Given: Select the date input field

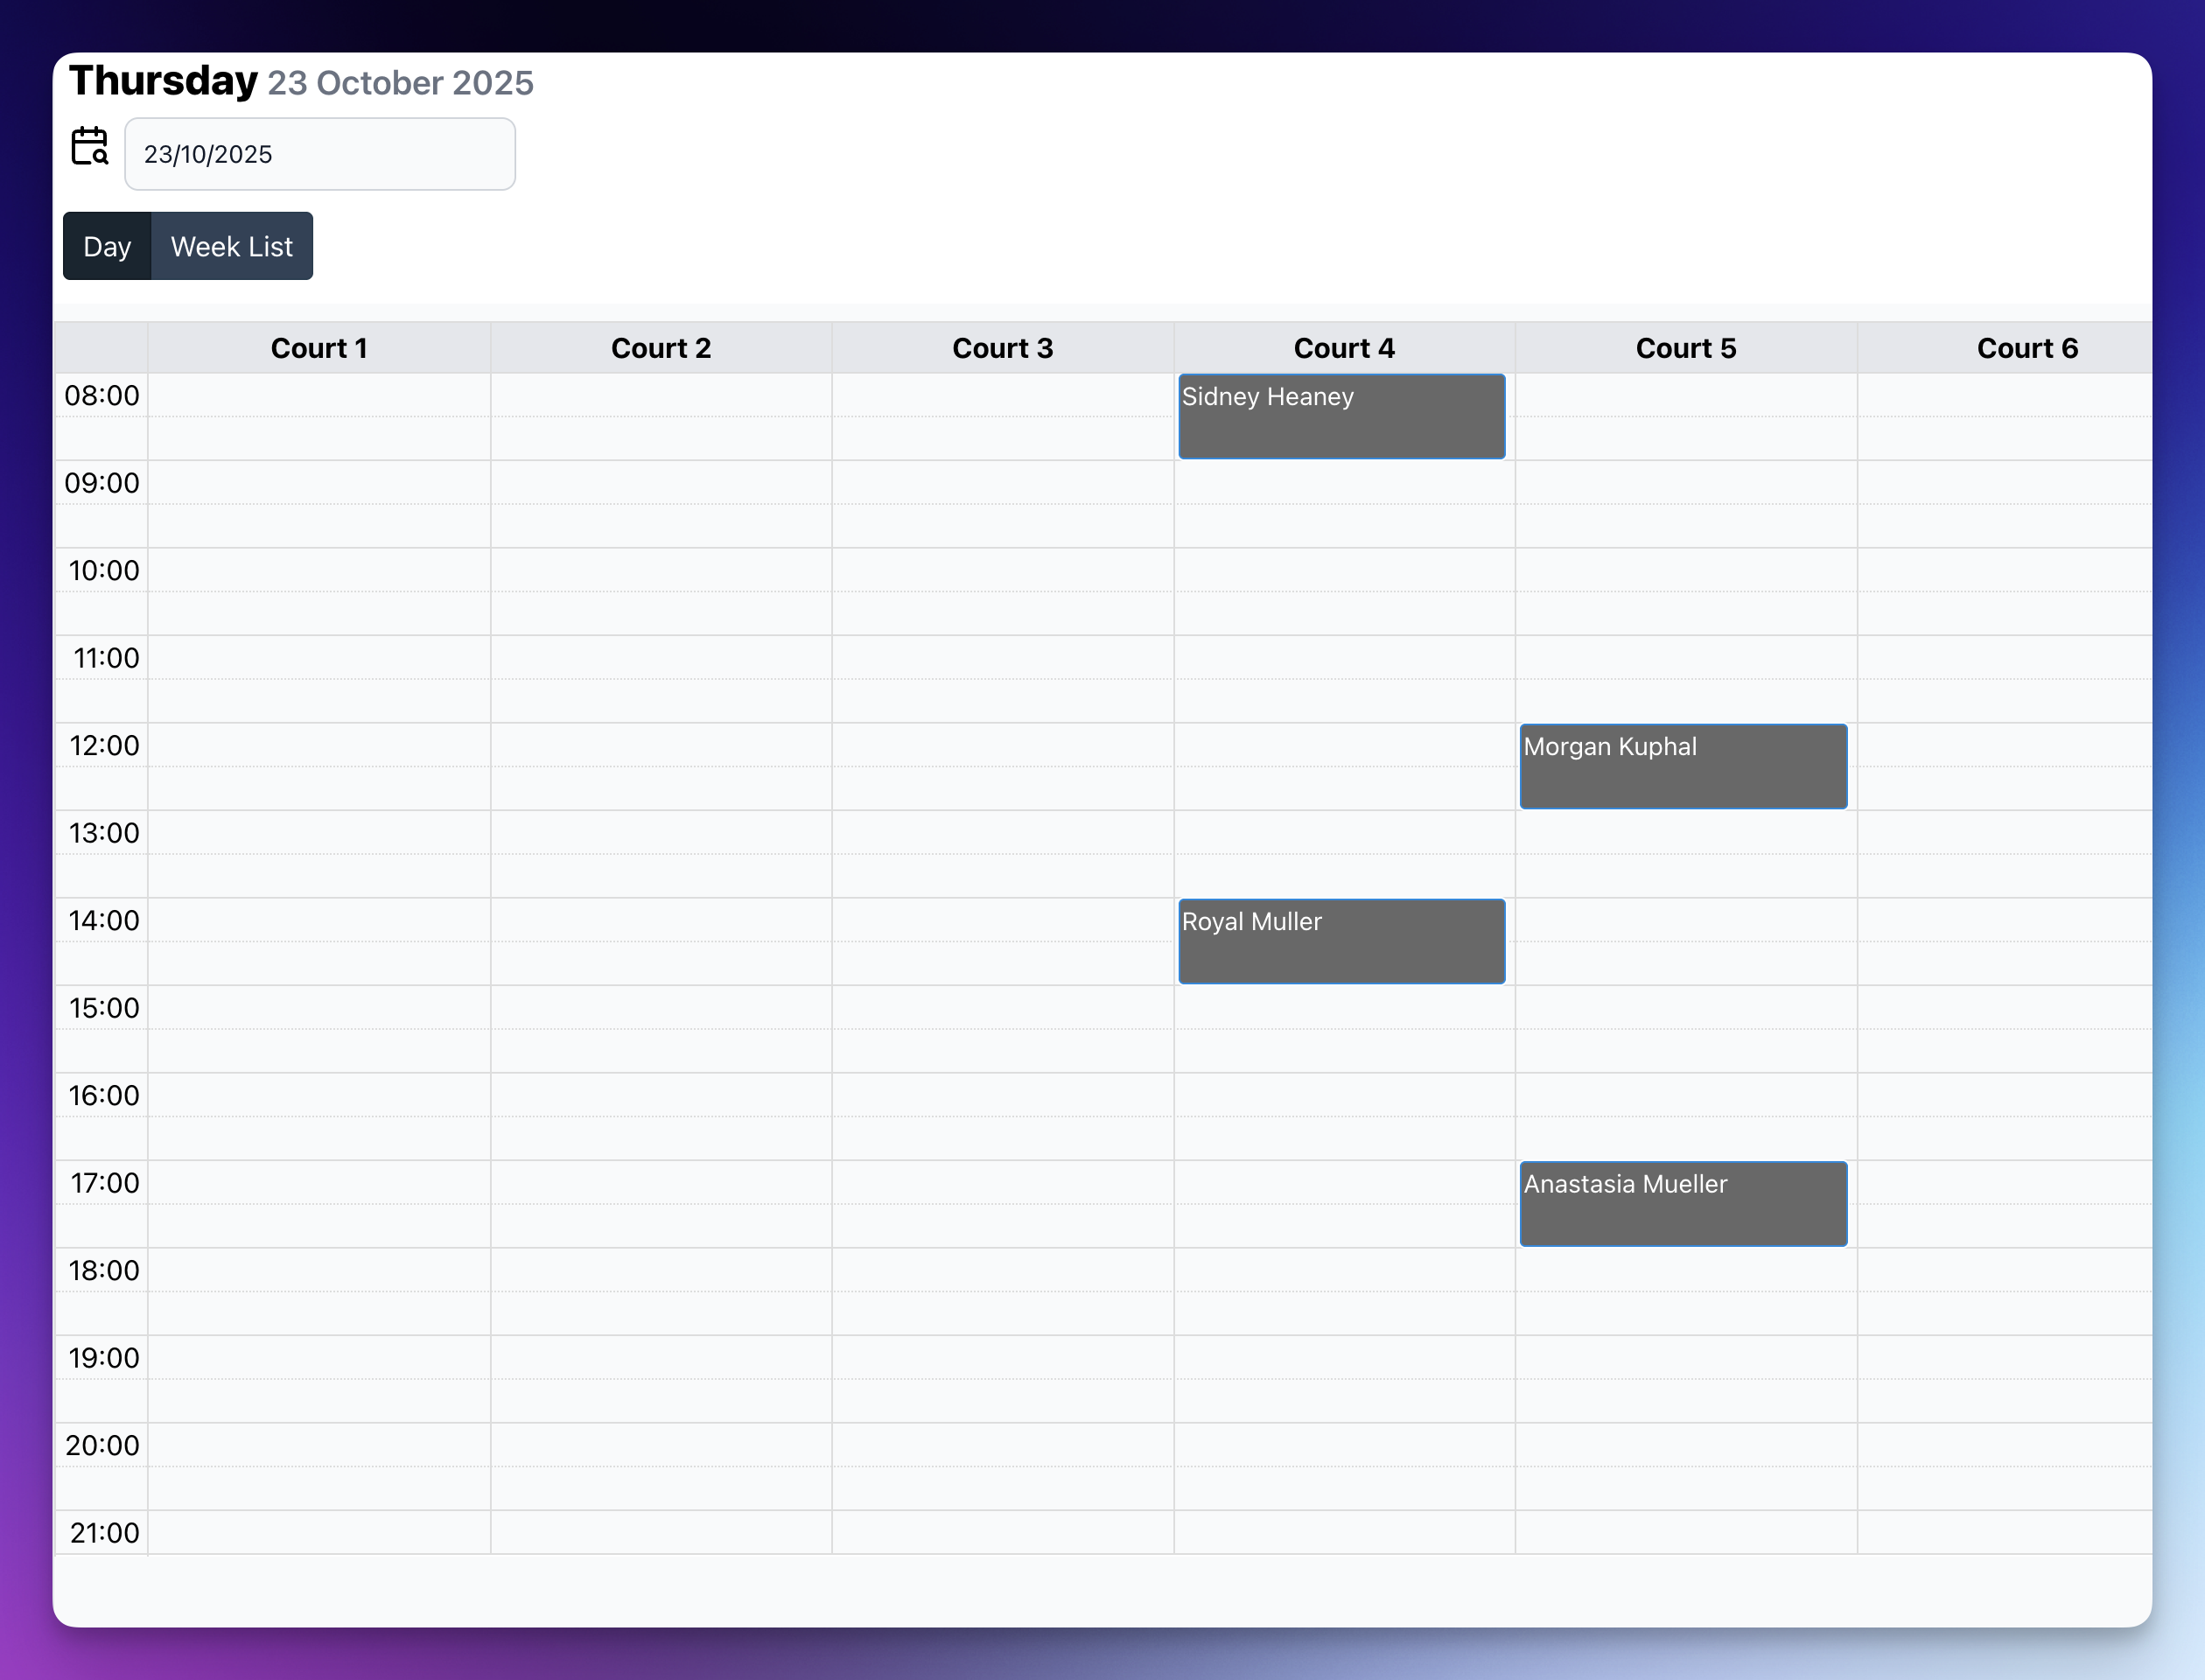Looking at the screenshot, I should 320,153.
